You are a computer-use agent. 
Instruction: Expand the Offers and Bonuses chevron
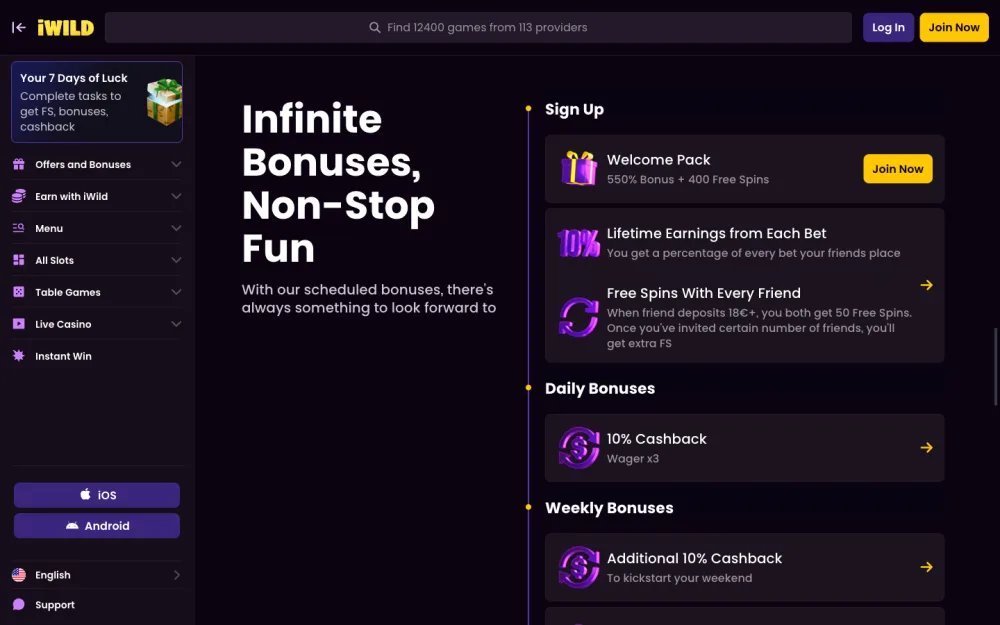[x=176, y=165]
